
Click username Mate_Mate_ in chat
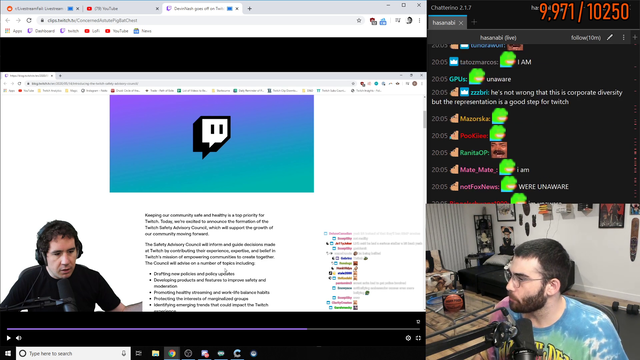[x=479, y=170]
